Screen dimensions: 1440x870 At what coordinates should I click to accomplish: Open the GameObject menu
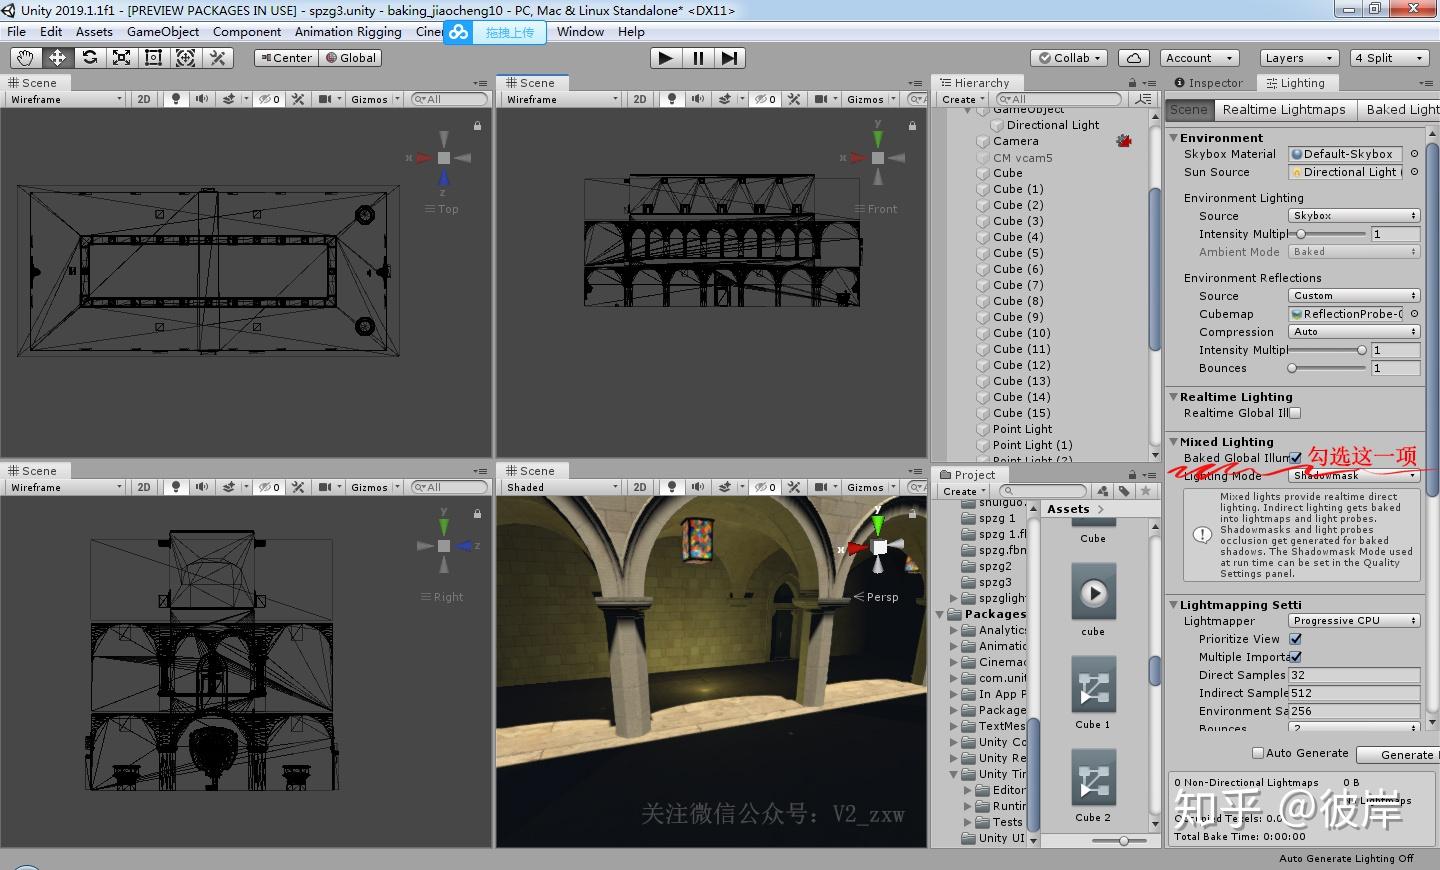(163, 32)
